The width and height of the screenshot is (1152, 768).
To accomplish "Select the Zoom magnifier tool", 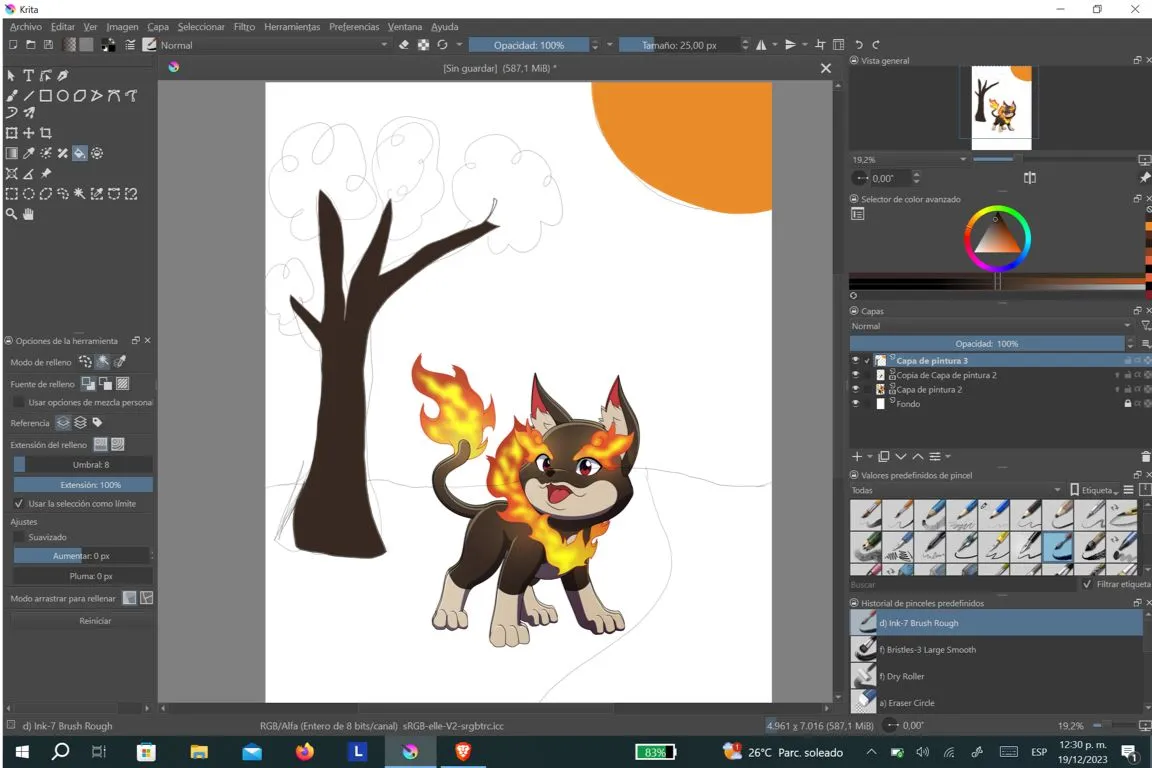I will (12, 214).
